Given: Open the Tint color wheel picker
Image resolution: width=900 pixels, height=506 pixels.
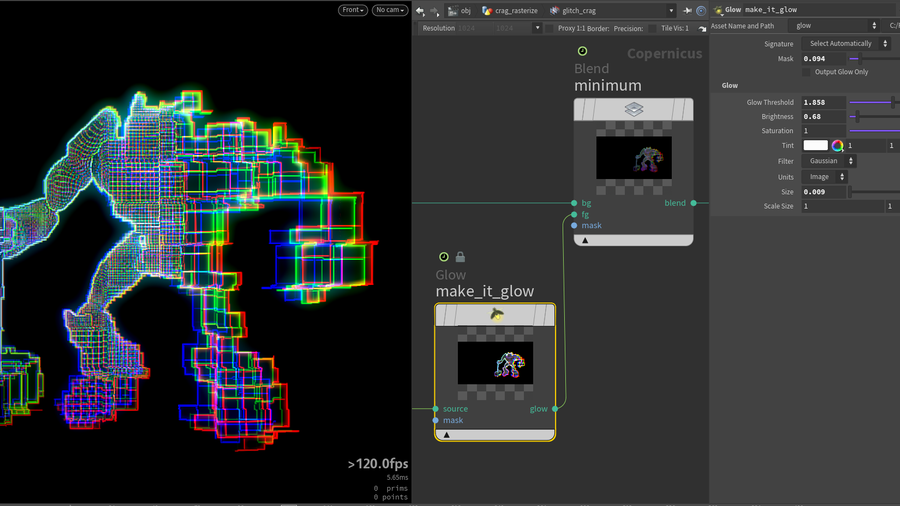Looking at the screenshot, I should [x=837, y=146].
